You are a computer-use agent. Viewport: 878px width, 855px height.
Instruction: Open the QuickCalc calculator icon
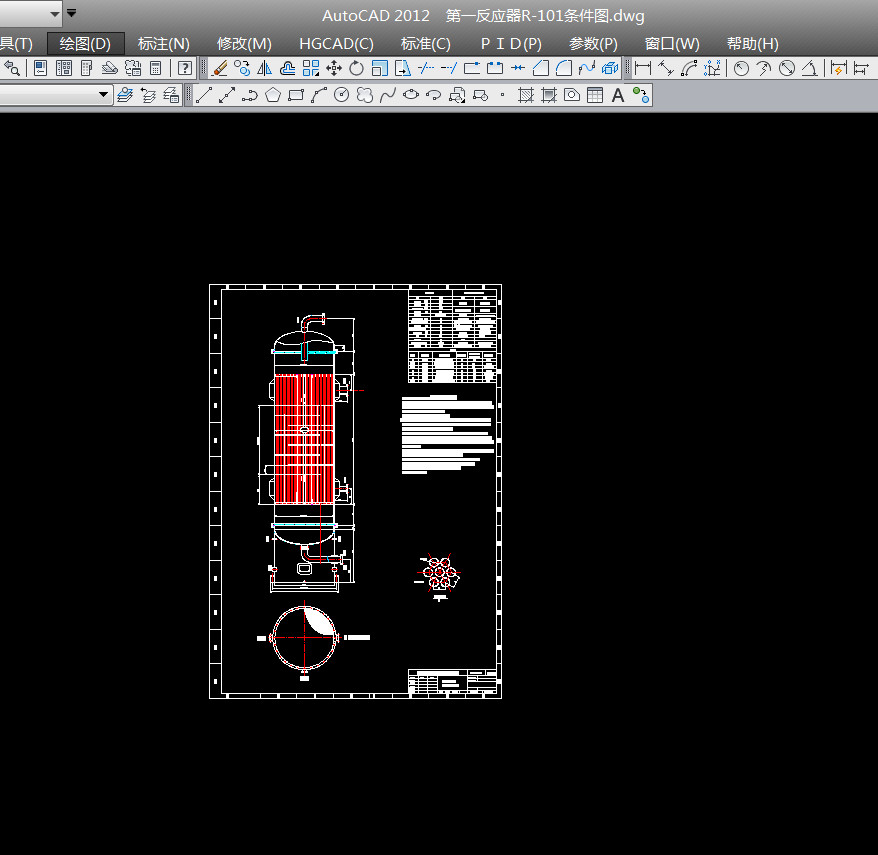[156, 68]
